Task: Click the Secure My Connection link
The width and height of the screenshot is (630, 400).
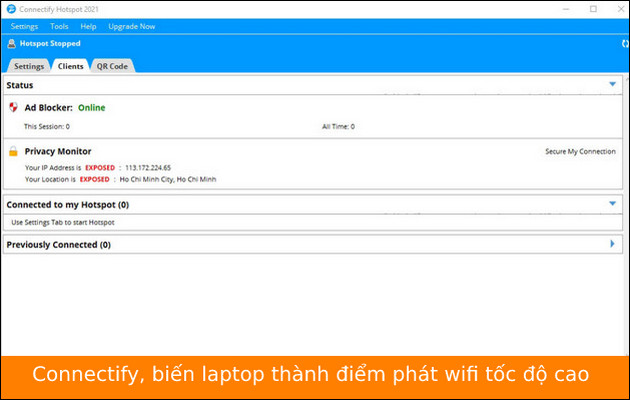Action: click(580, 151)
